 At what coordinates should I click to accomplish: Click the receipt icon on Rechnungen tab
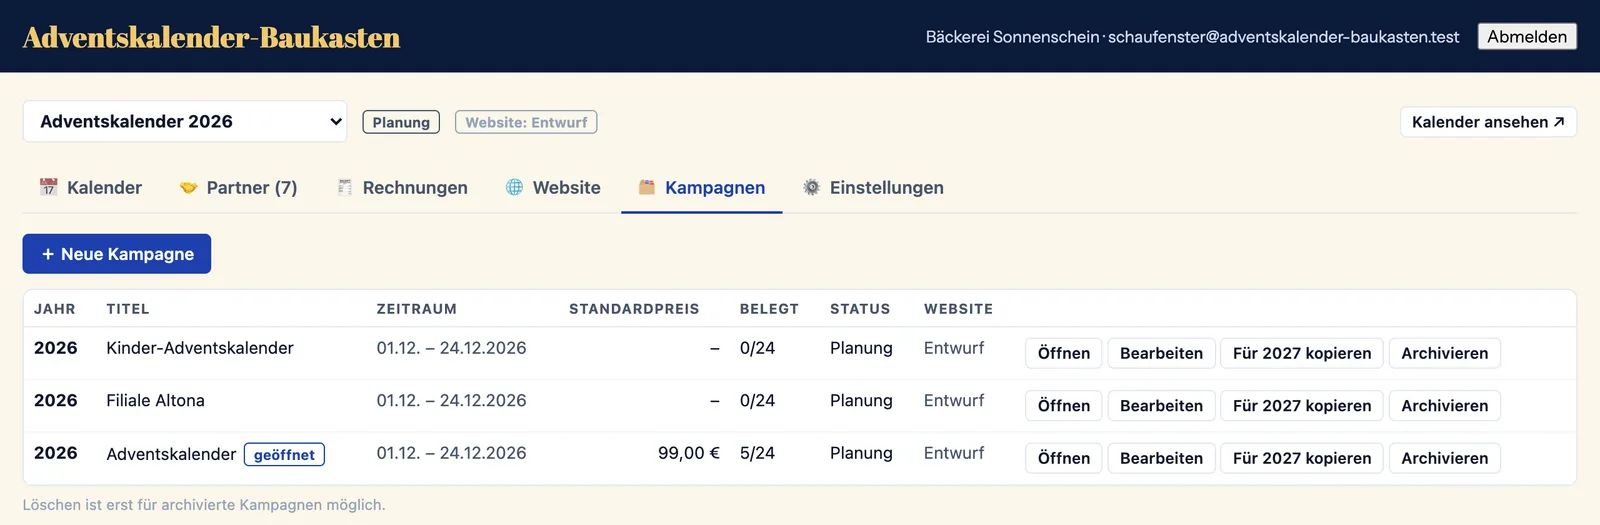coord(344,187)
